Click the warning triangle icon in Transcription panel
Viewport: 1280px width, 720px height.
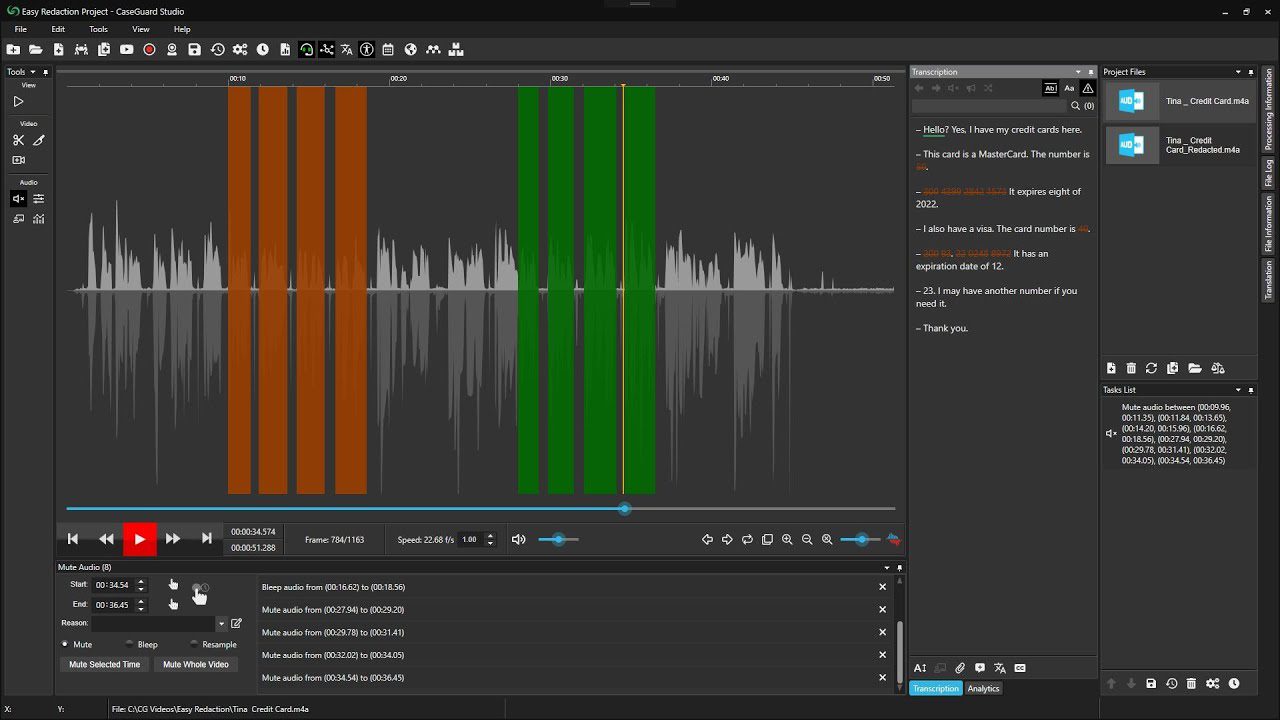coord(1087,88)
